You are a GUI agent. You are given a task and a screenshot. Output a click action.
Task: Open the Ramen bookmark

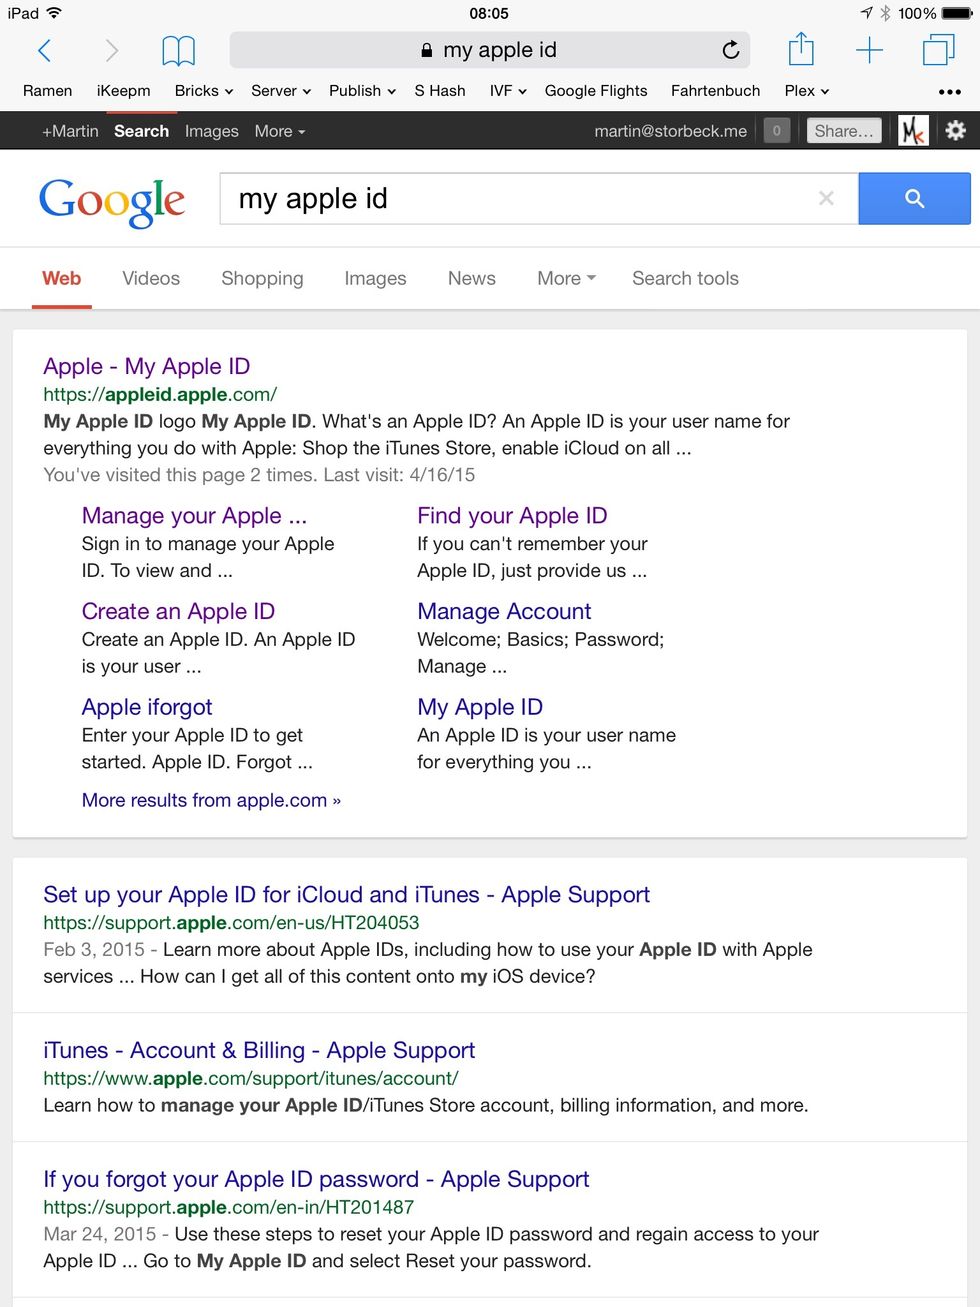tap(47, 91)
